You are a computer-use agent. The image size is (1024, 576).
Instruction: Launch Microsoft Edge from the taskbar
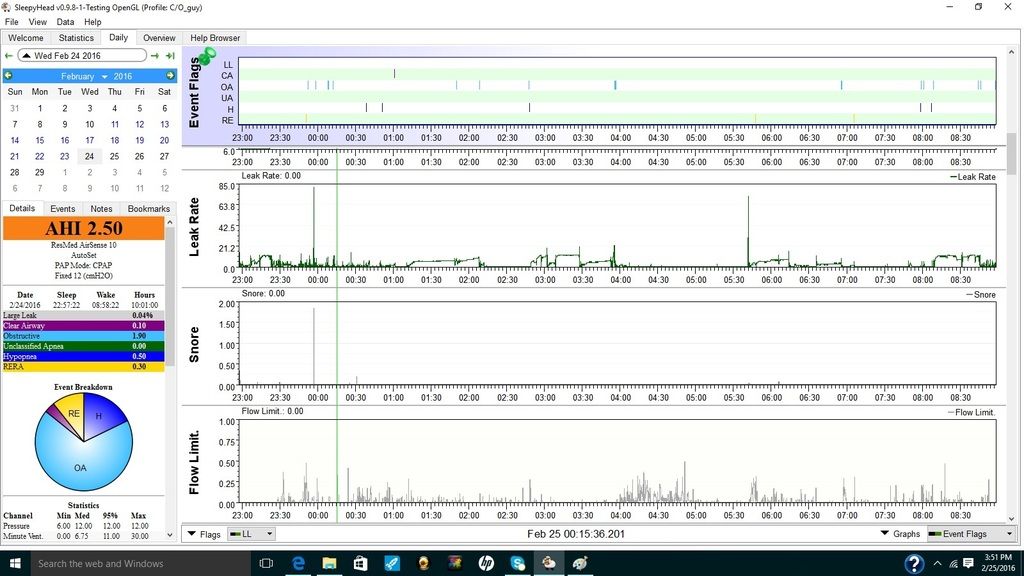(298, 563)
